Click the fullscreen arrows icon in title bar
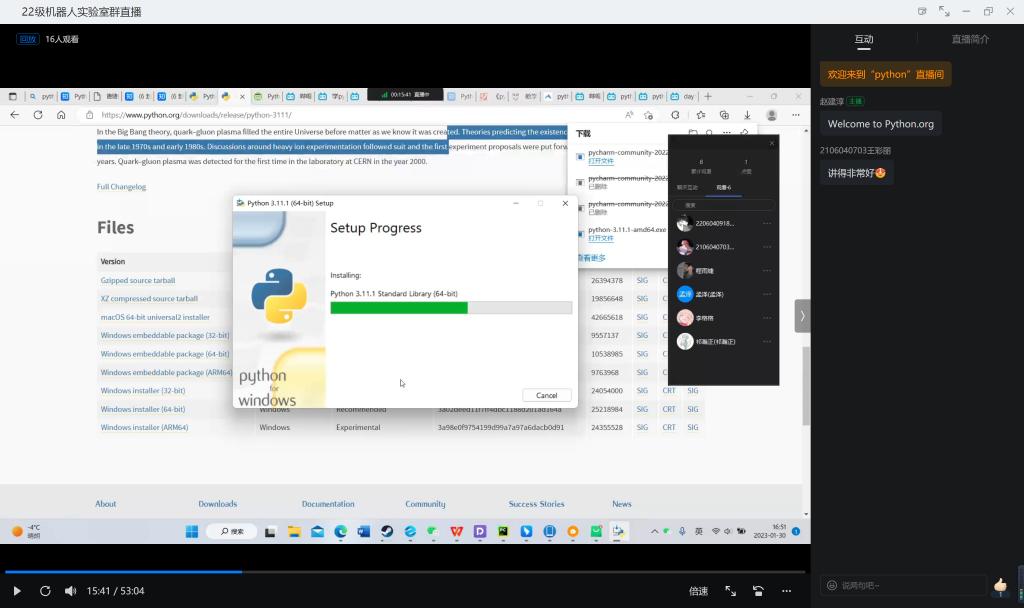This screenshot has height=608, width=1024. [x=944, y=11]
